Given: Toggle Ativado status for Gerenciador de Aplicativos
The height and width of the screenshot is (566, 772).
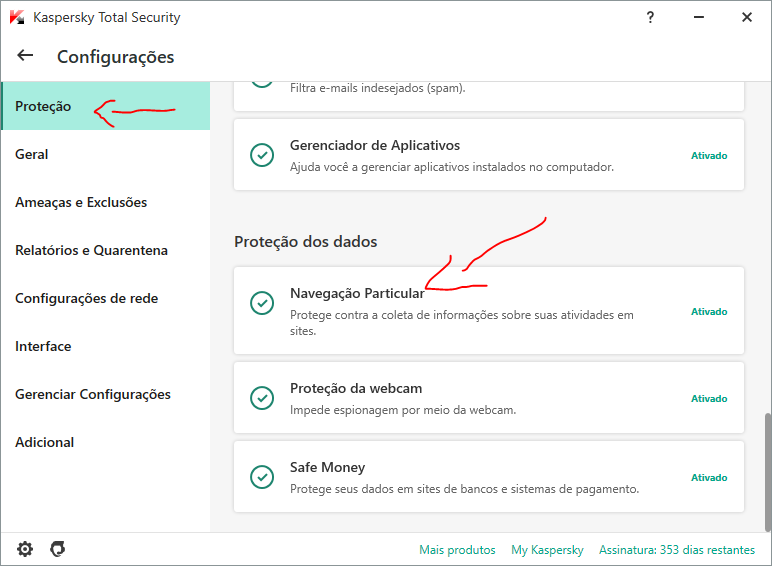Looking at the screenshot, I should [x=709, y=156].
